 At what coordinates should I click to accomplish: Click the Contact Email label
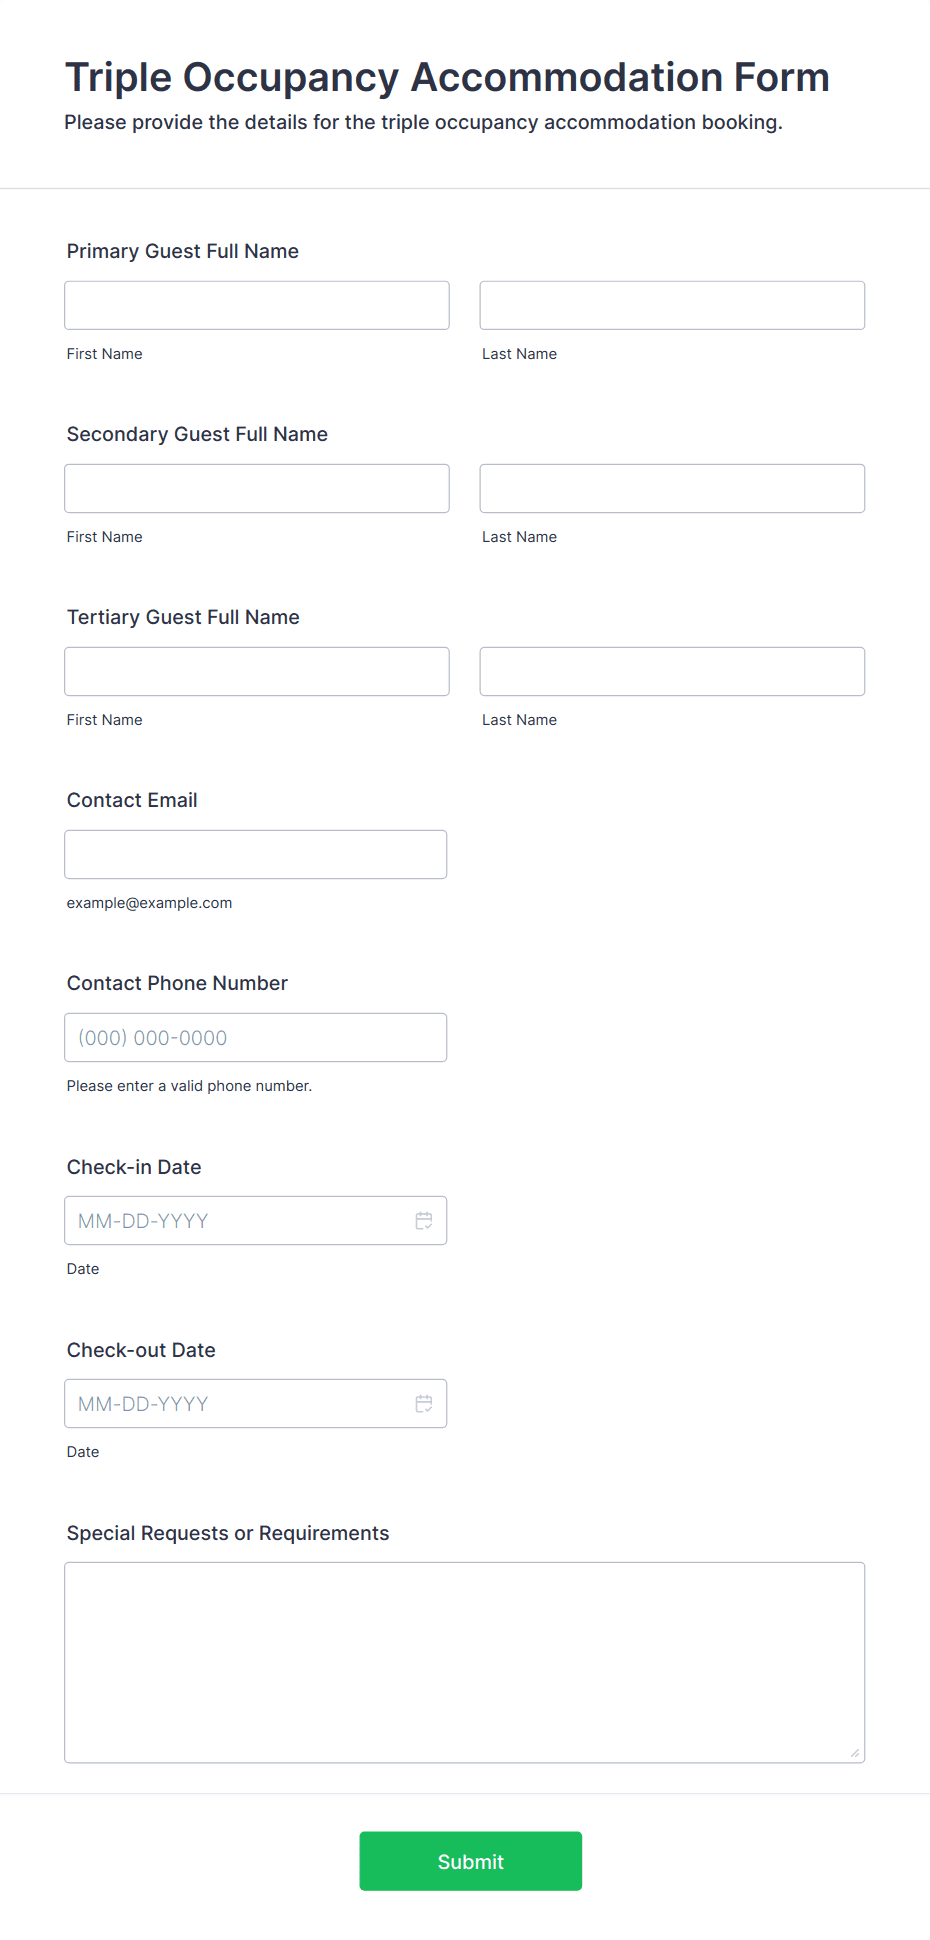[132, 800]
